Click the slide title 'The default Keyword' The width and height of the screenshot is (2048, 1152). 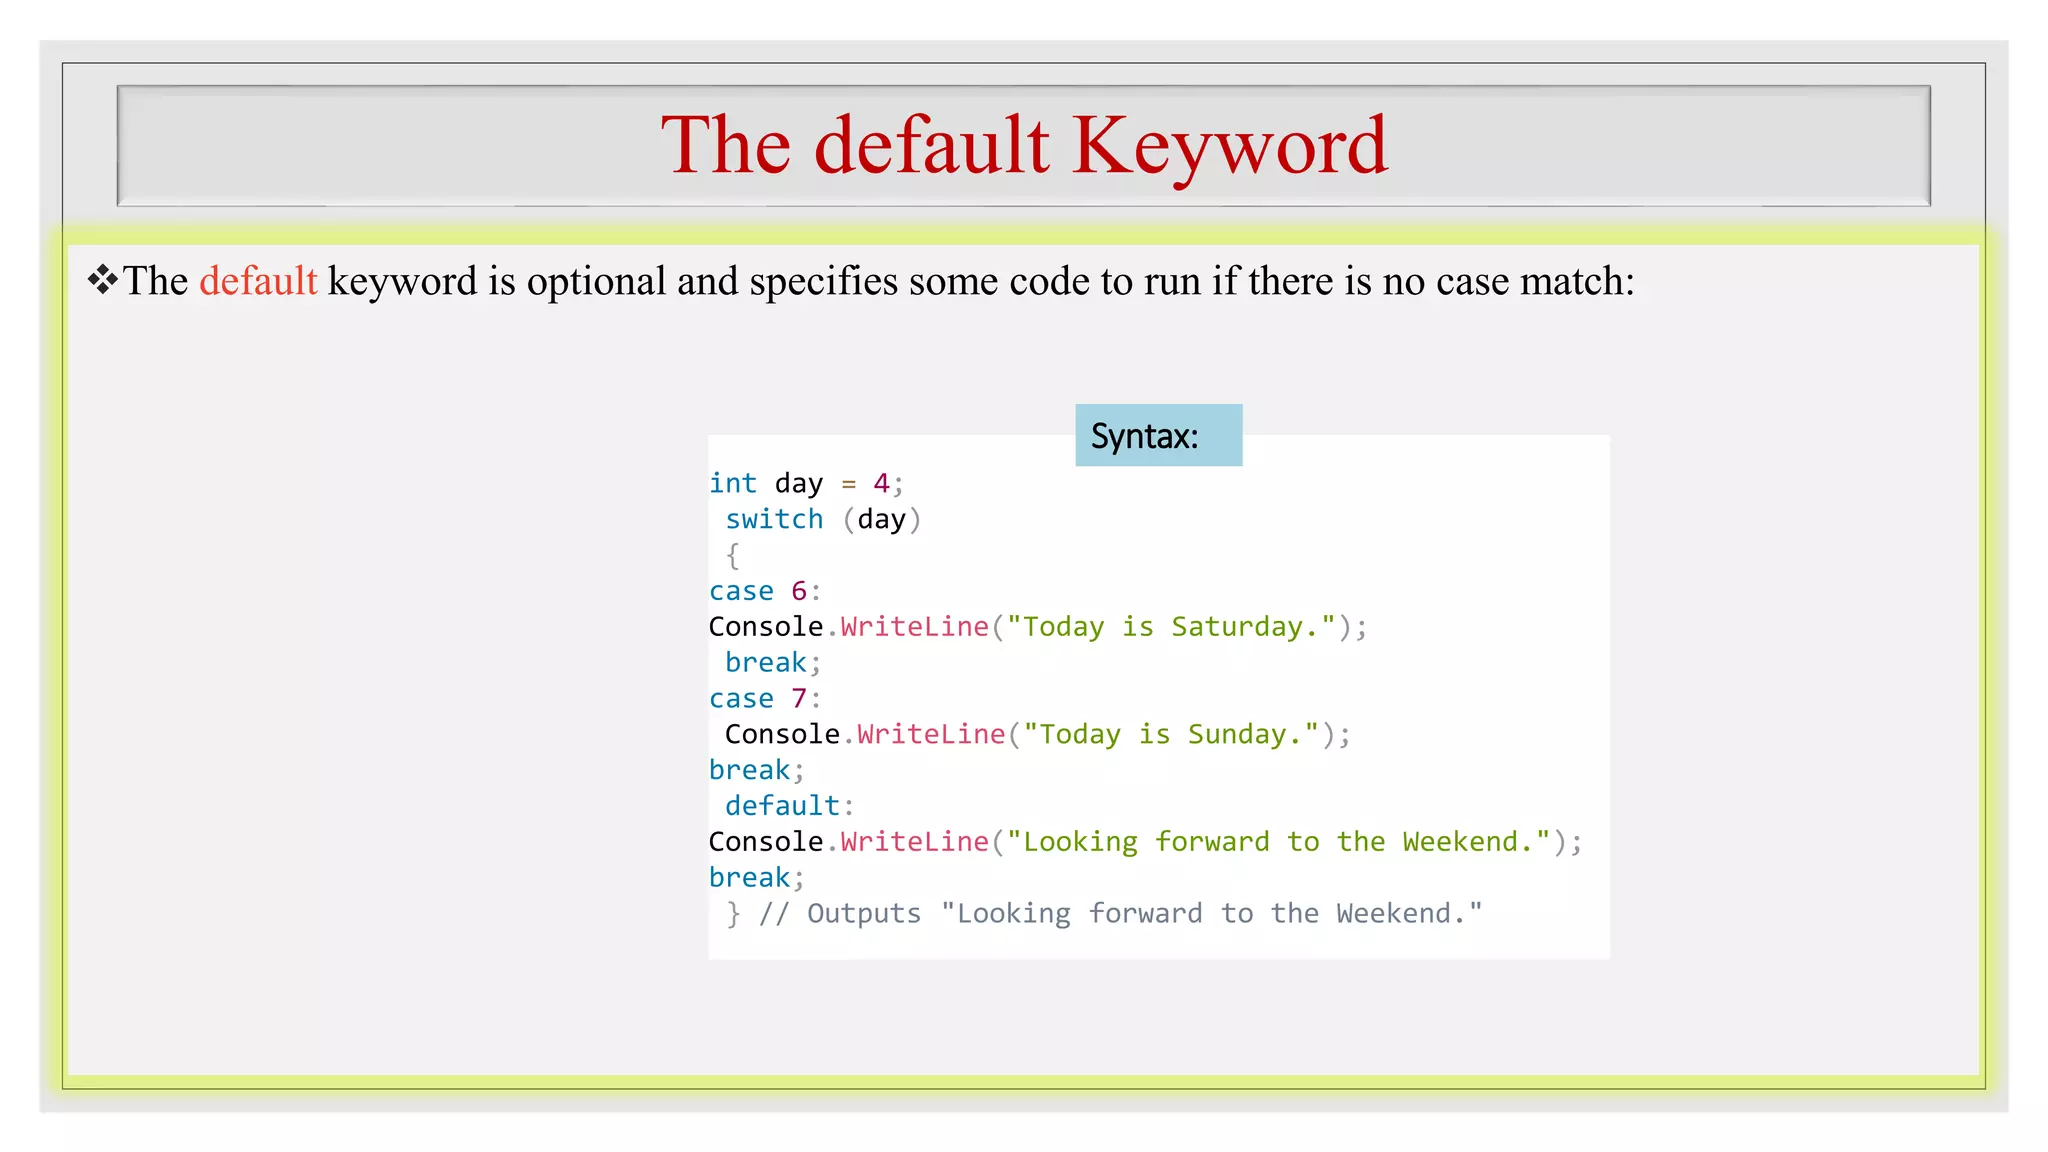coord(1024,146)
